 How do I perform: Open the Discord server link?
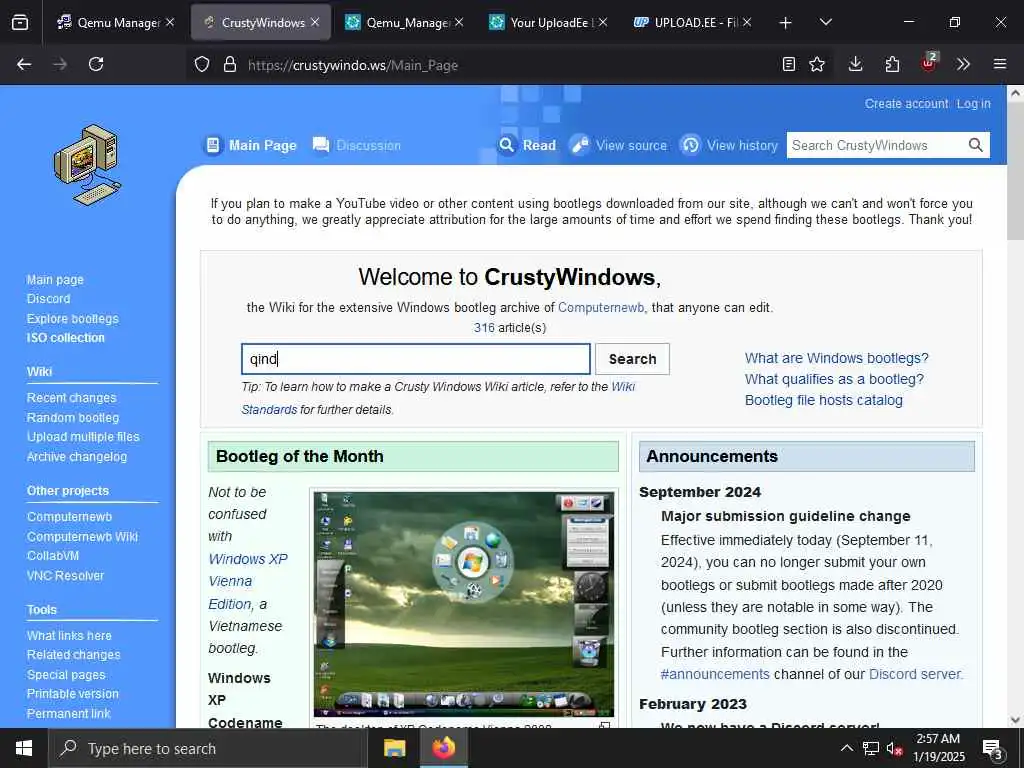pos(915,674)
